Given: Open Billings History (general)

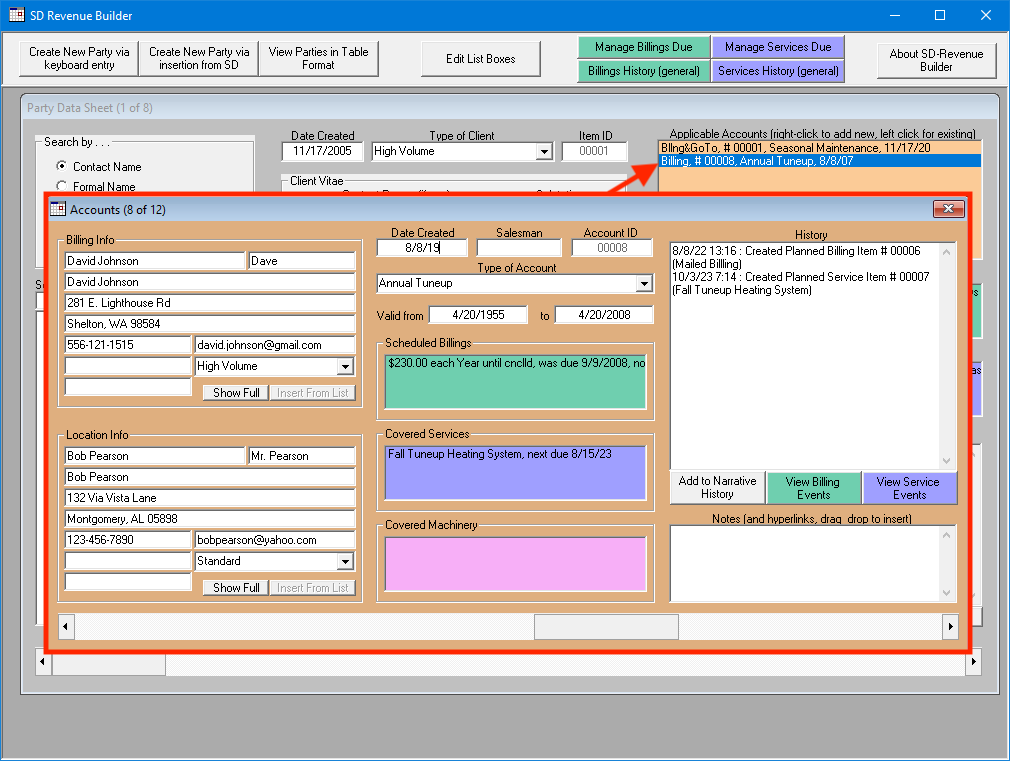Looking at the screenshot, I should point(643,71).
